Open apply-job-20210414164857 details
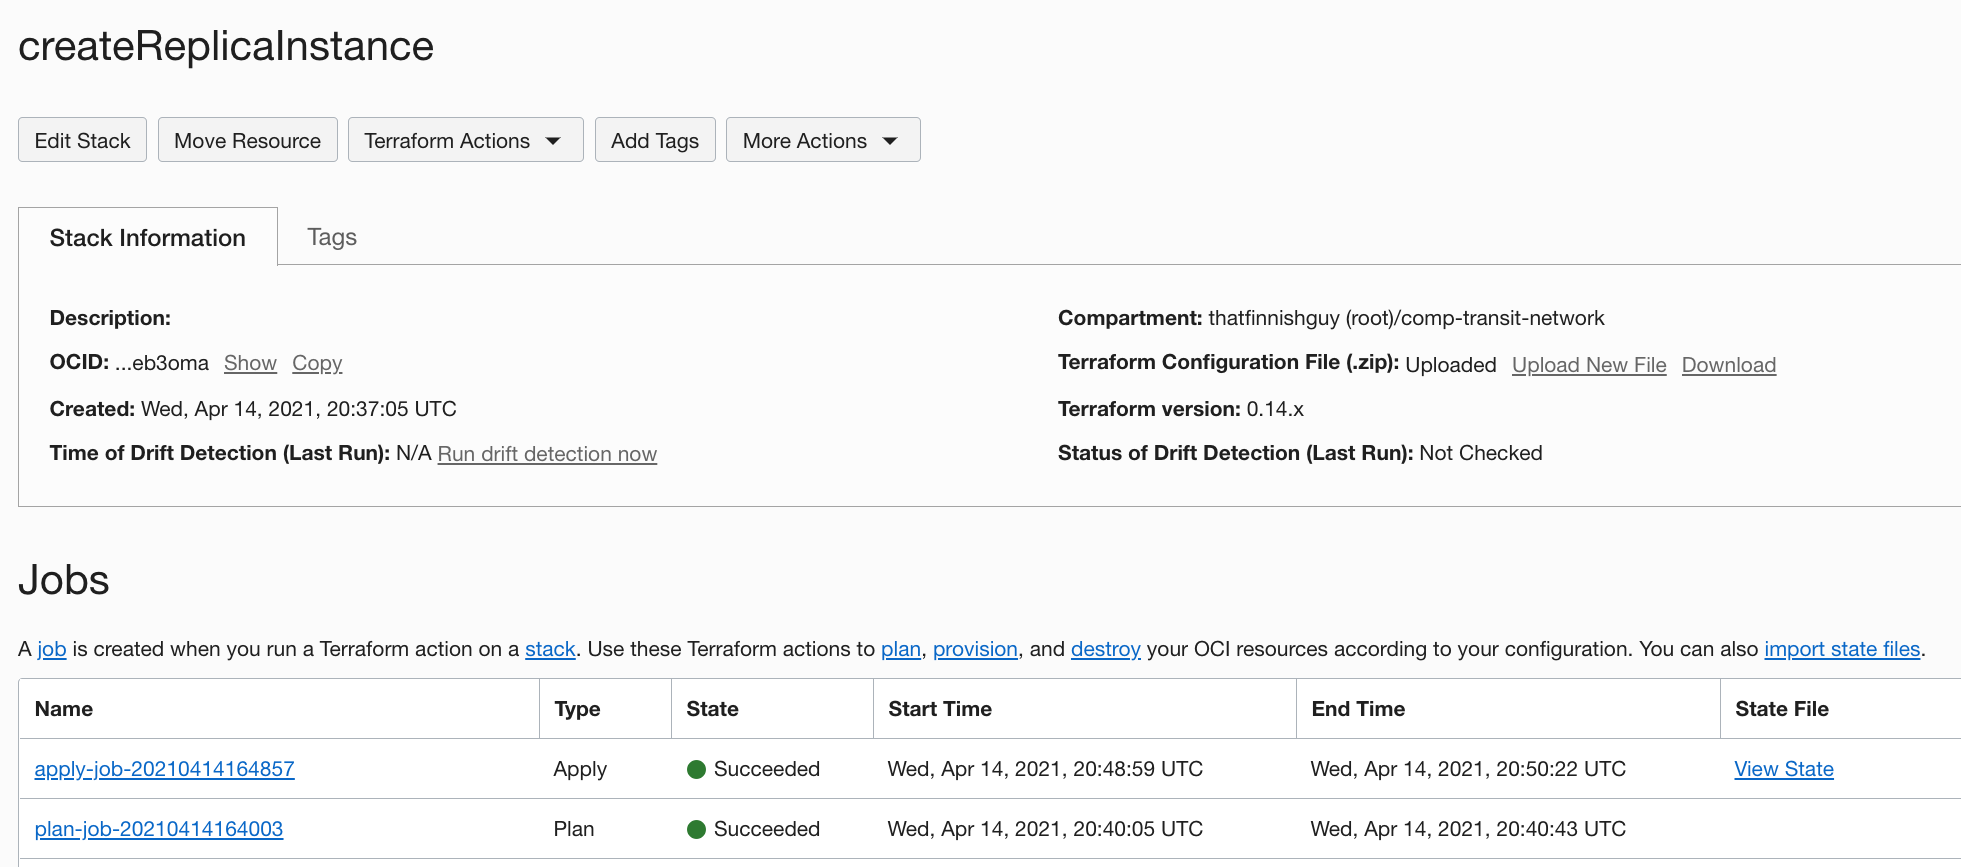The image size is (1961, 867). [164, 769]
